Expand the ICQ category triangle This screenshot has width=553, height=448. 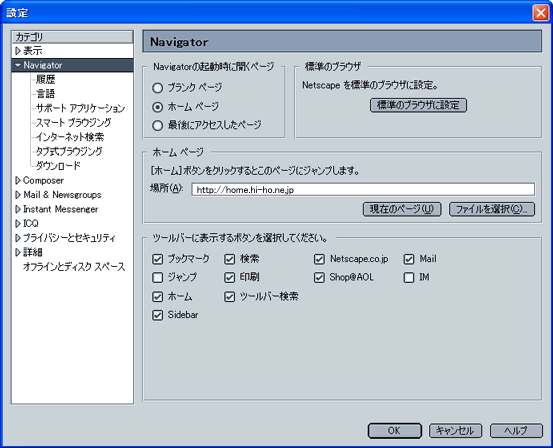[18, 223]
